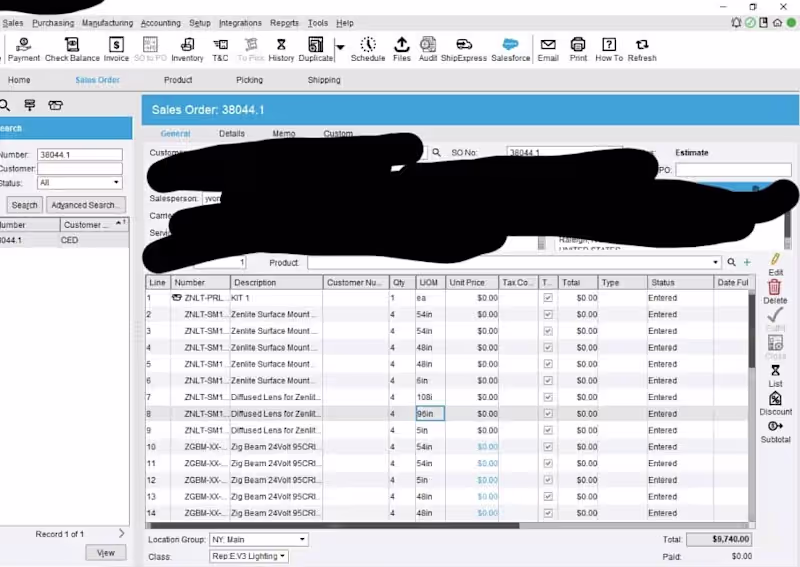Toggle taxable checkbox for line 8
Image resolution: width=800 pixels, height=567 pixels.
548,414
